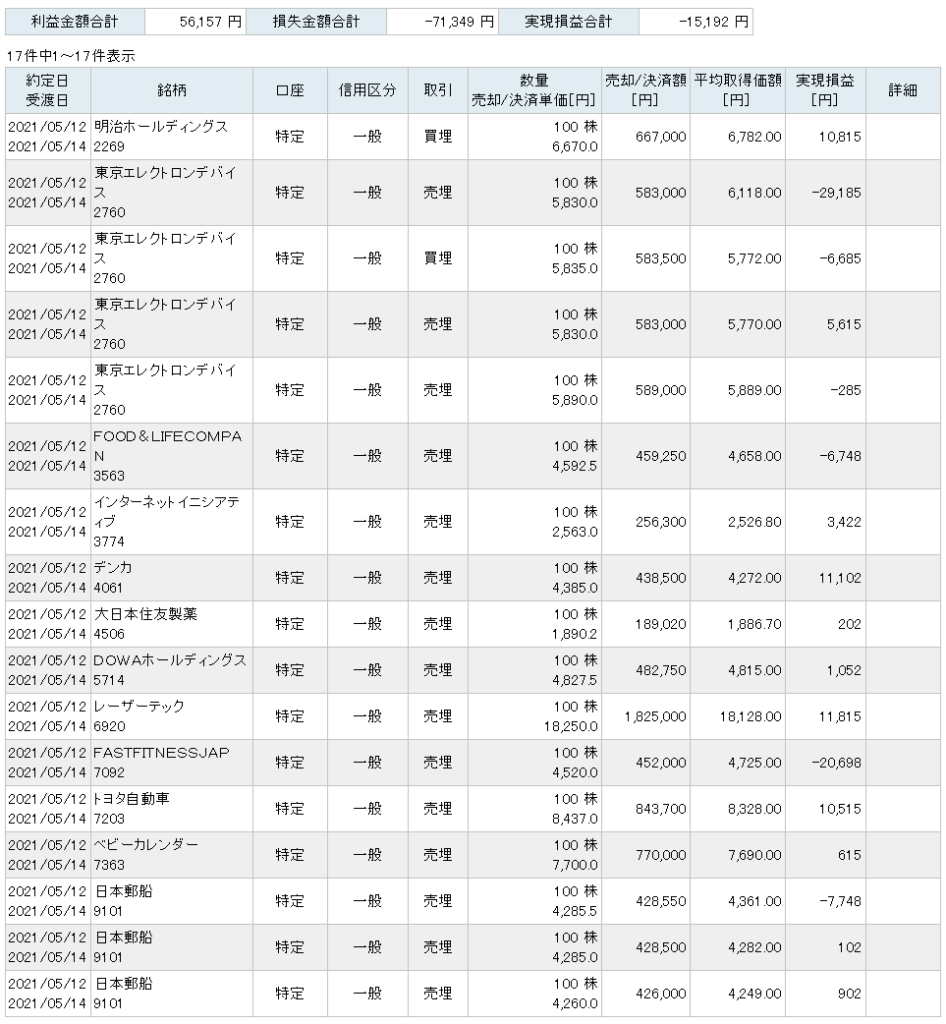The width and height of the screenshot is (946, 1024).
Task: Select レーザーテック 6920 stock name
Action: click(x=139, y=716)
